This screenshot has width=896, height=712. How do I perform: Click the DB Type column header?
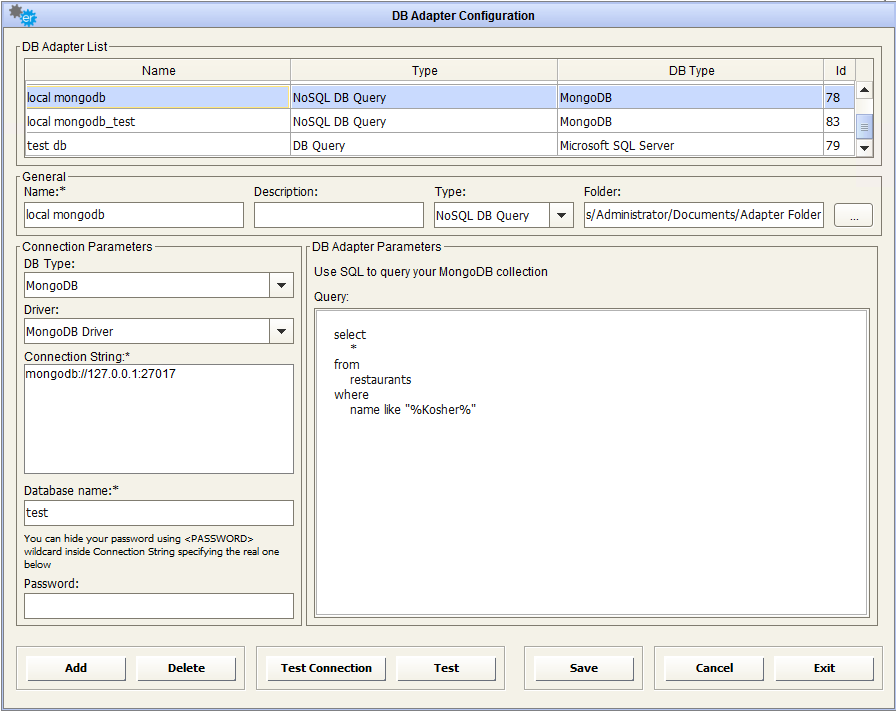[x=691, y=71]
